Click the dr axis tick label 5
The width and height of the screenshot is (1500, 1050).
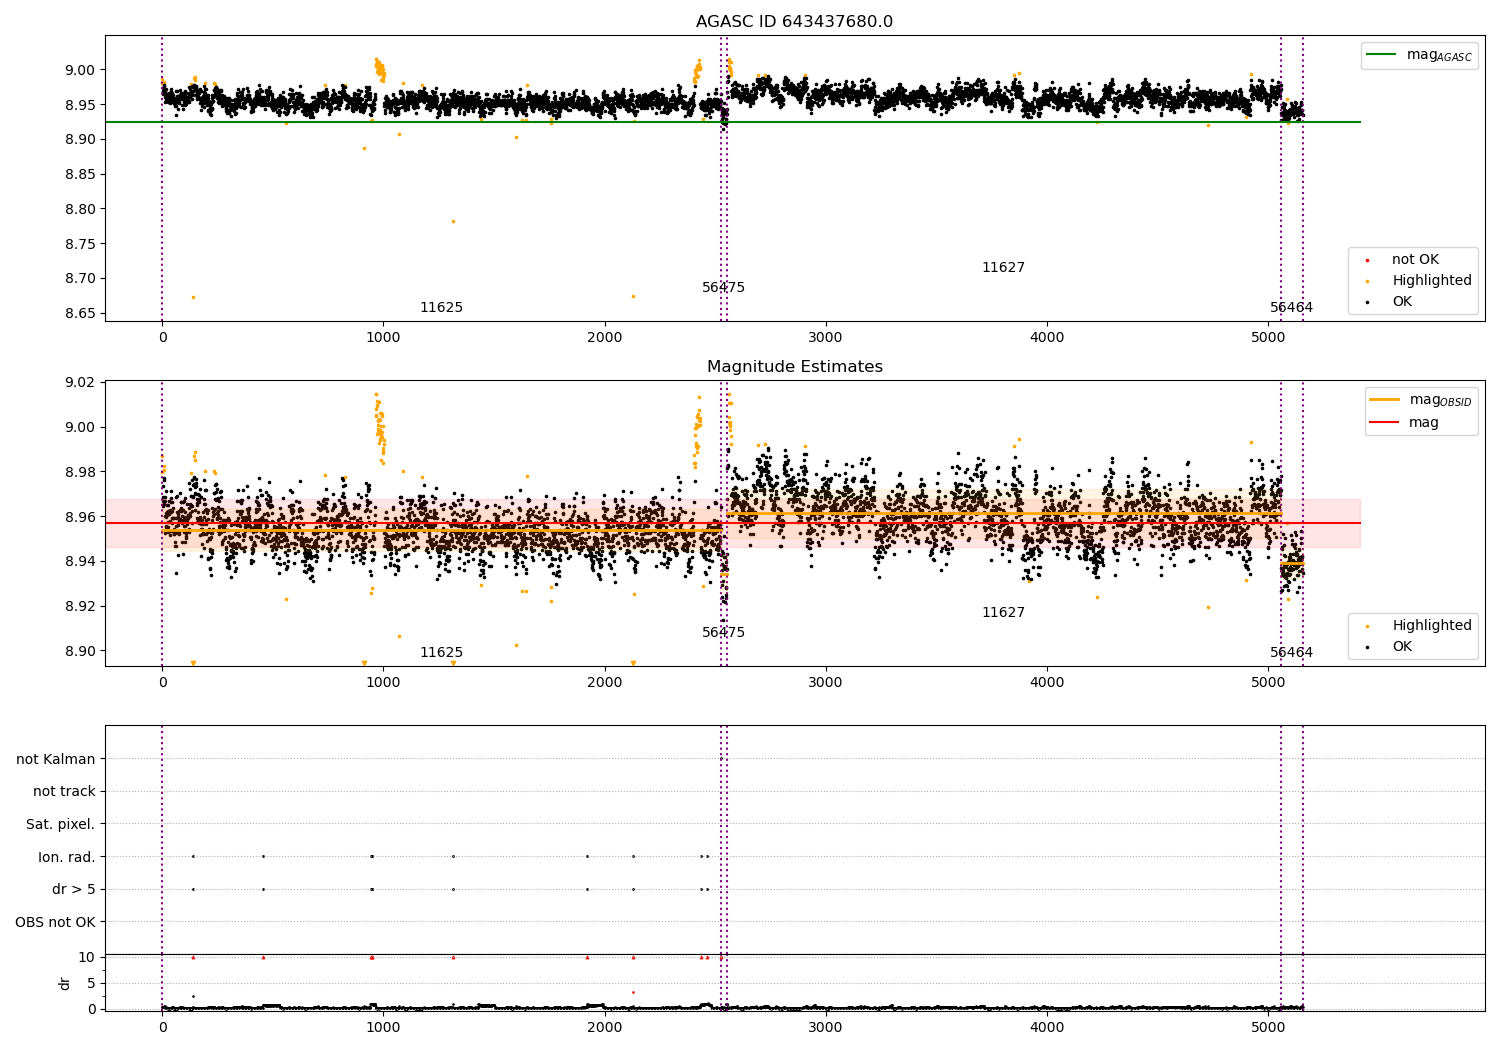[x=92, y=984]
